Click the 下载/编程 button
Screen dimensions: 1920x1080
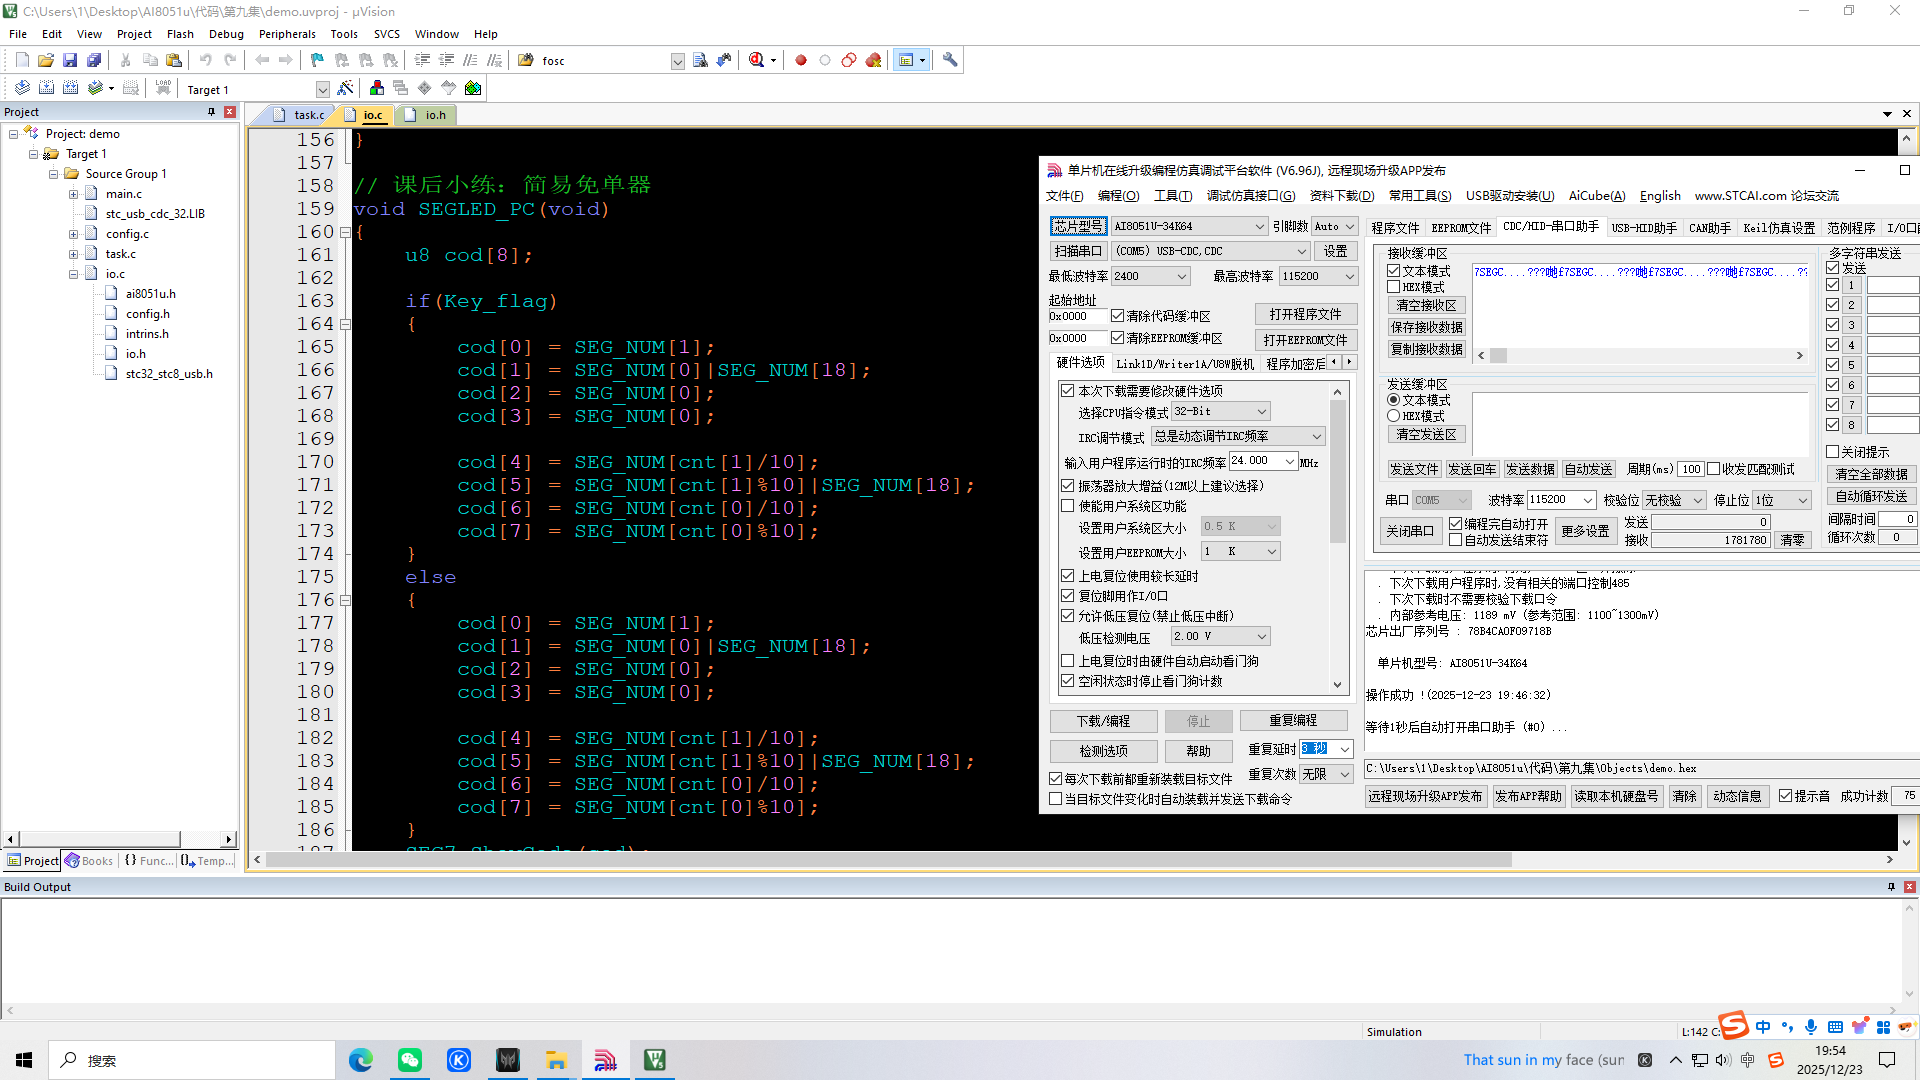tap(1103, 721)
